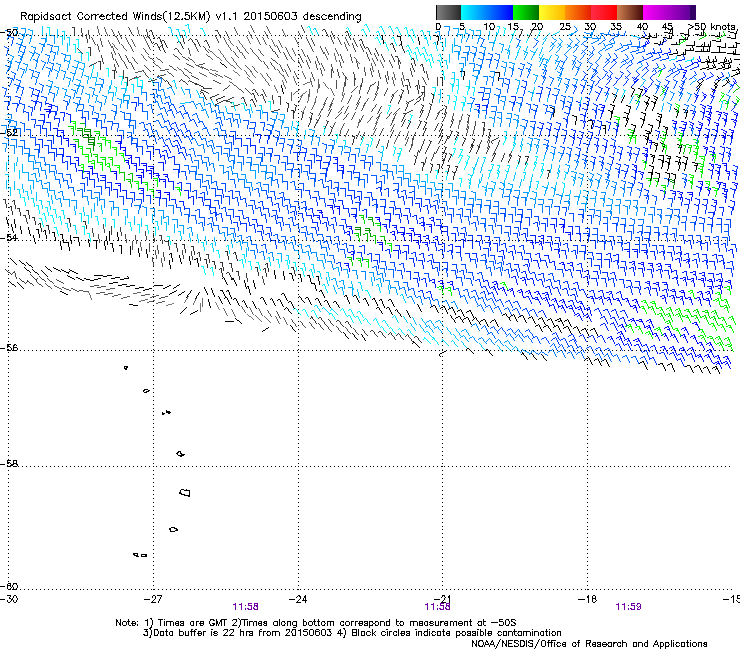Click the '25' legend scale number

(x=564, y=26)
